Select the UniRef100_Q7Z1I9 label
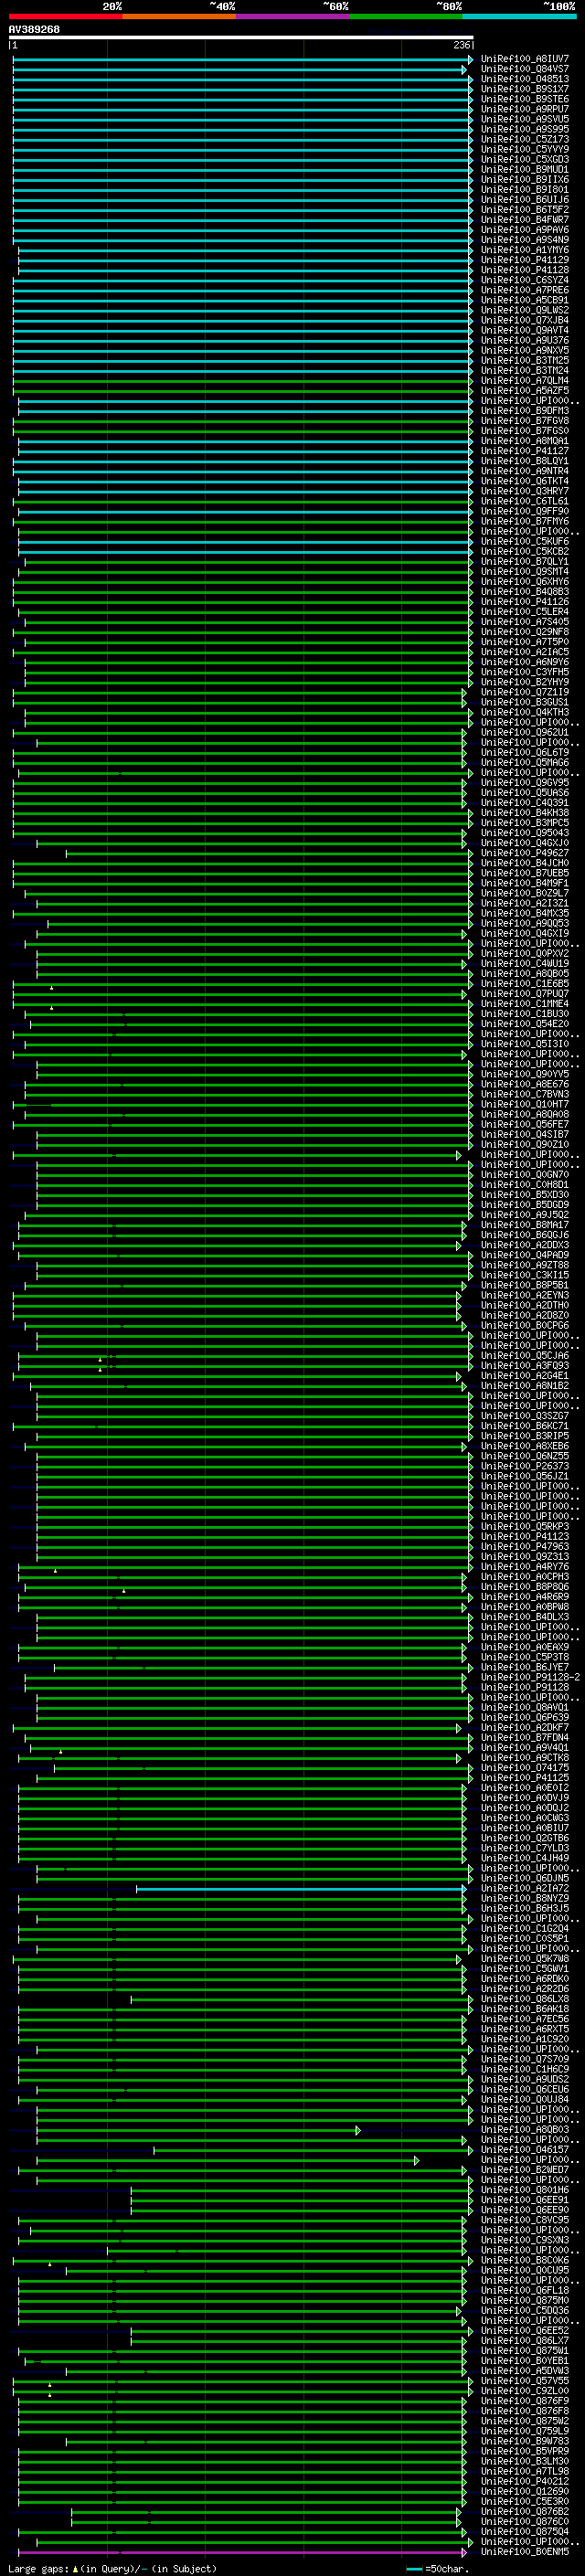Viewport: 585px width, 2576px height. [x=525, y=693]
